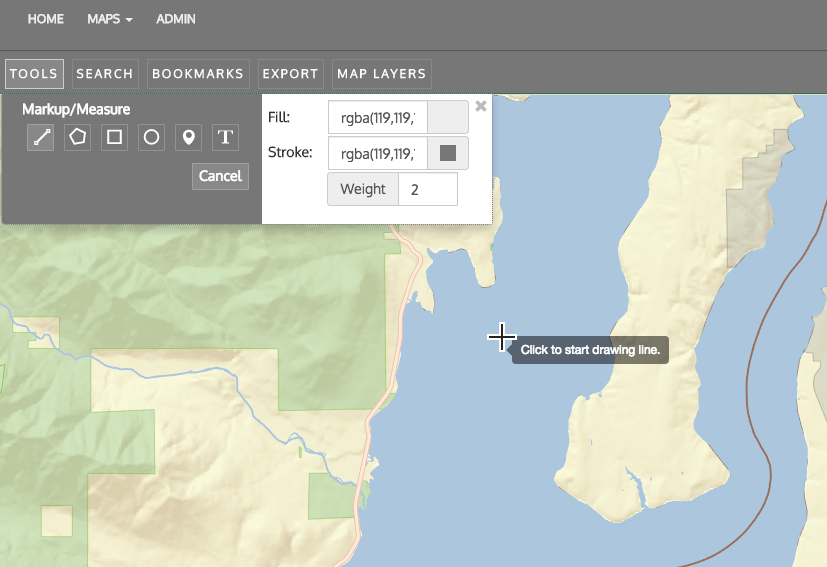
Task: Click the stroke Weight input field
Action: (427, 189)
